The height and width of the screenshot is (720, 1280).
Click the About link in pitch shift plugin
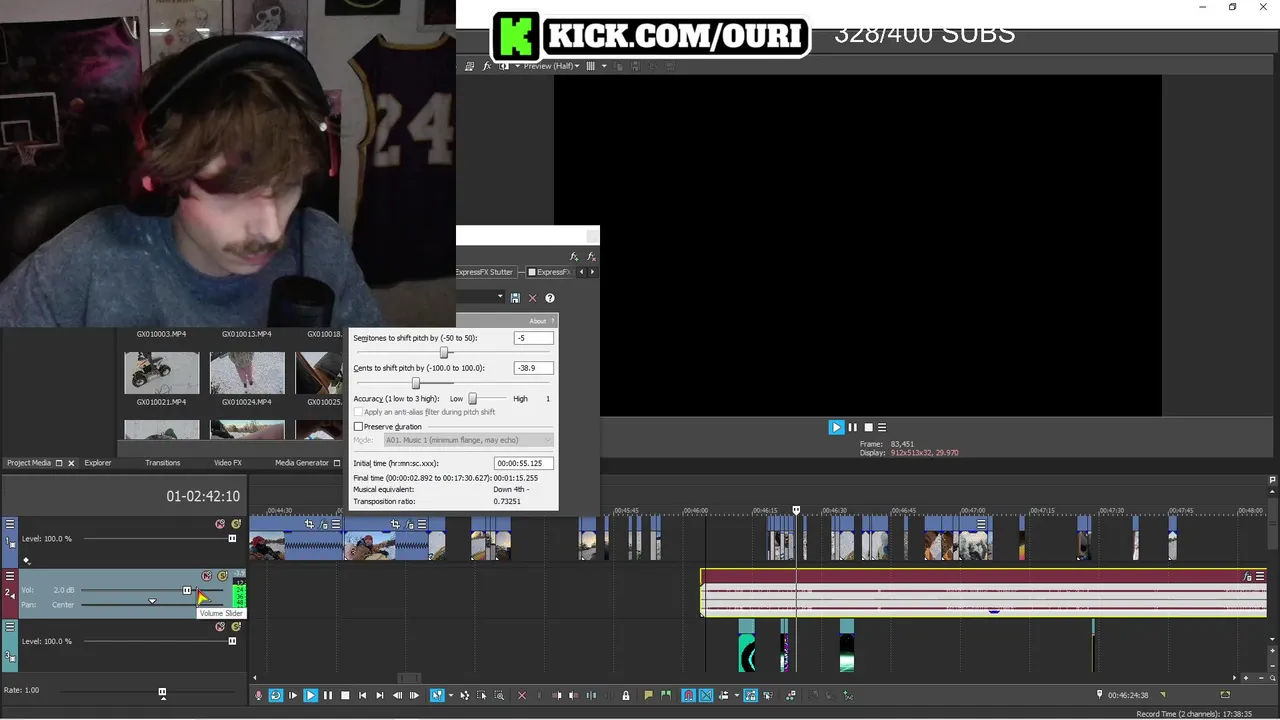[538, 321]
